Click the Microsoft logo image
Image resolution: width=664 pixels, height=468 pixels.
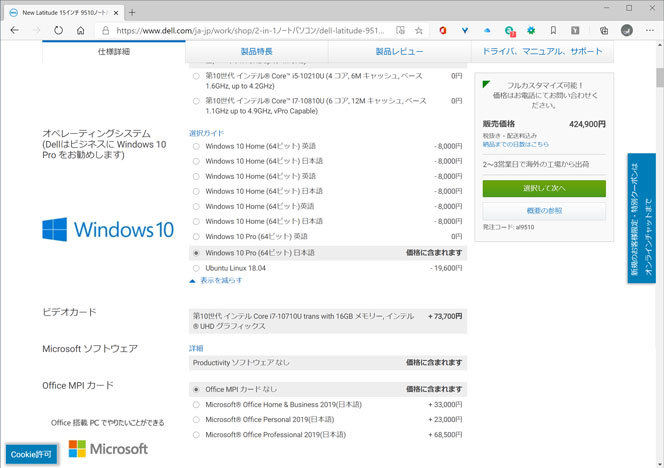tap(108, 449)
